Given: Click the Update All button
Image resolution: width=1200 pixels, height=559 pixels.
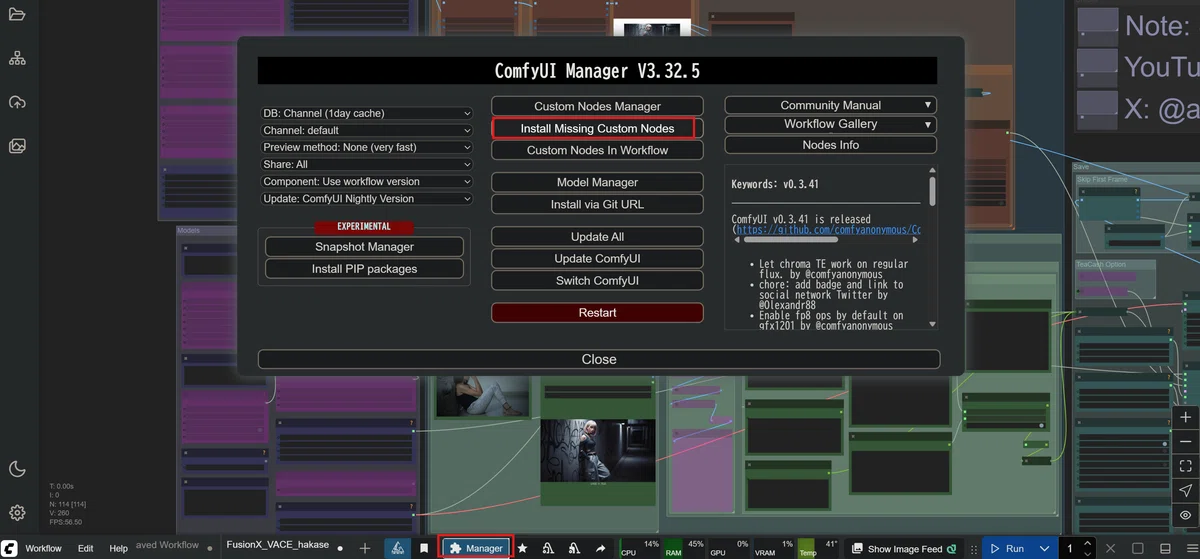Looking at the screenshot, I should click(597, 237).
